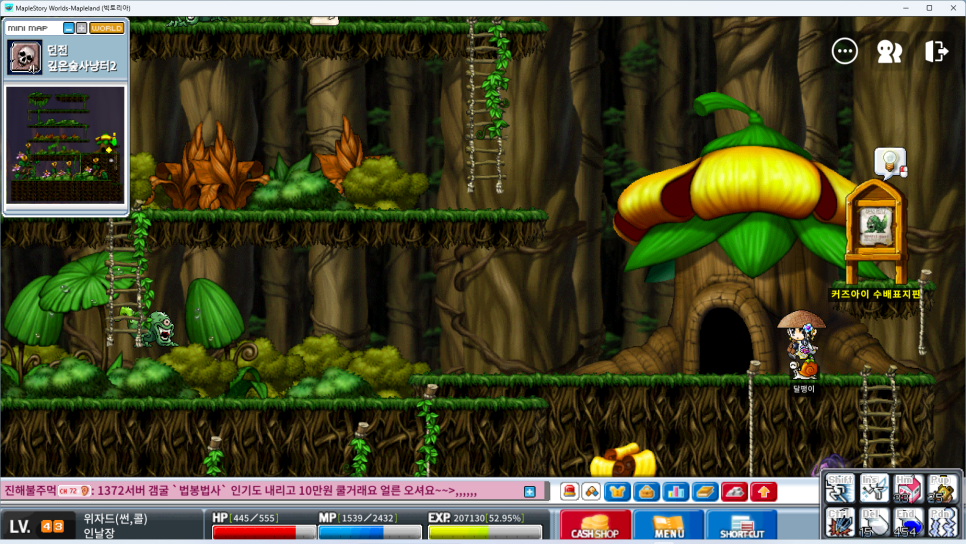The width and height of the screenshot is (966, 544).
Task: Expand the chat log with plus button
Action: 529,492
